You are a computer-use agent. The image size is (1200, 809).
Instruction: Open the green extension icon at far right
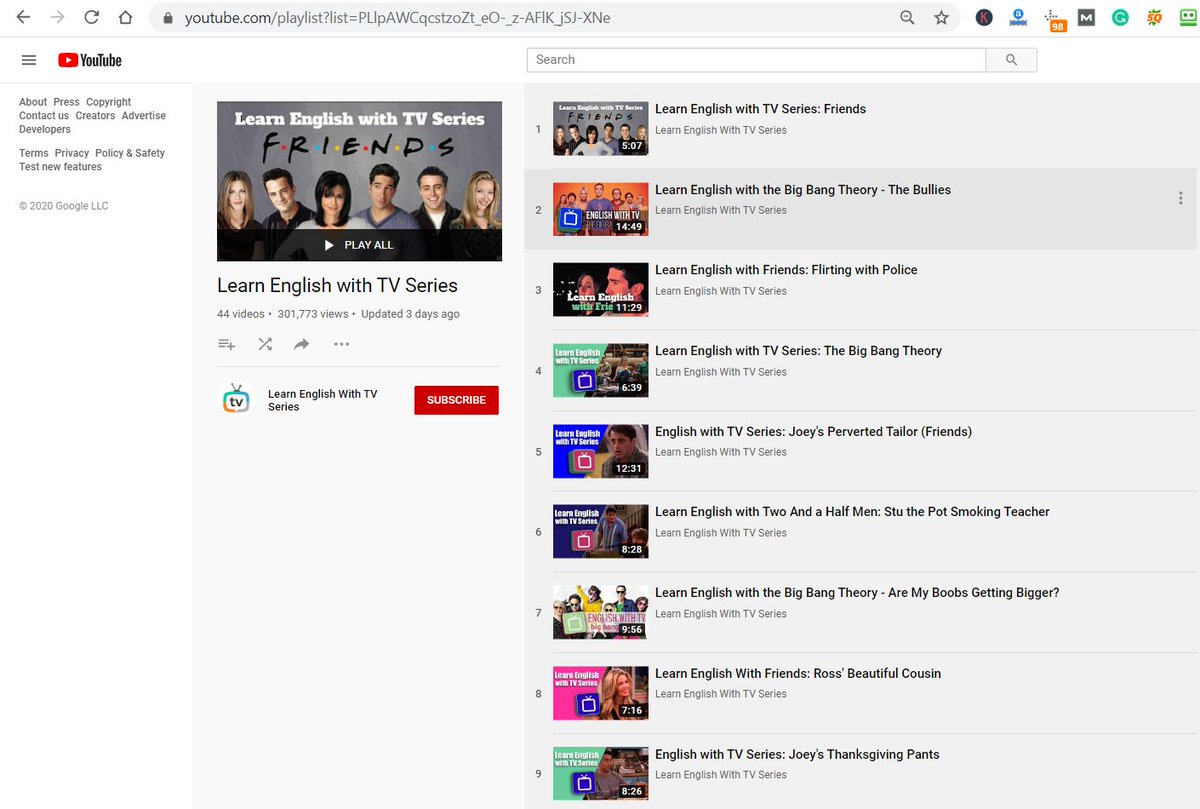coord(1188,17)
